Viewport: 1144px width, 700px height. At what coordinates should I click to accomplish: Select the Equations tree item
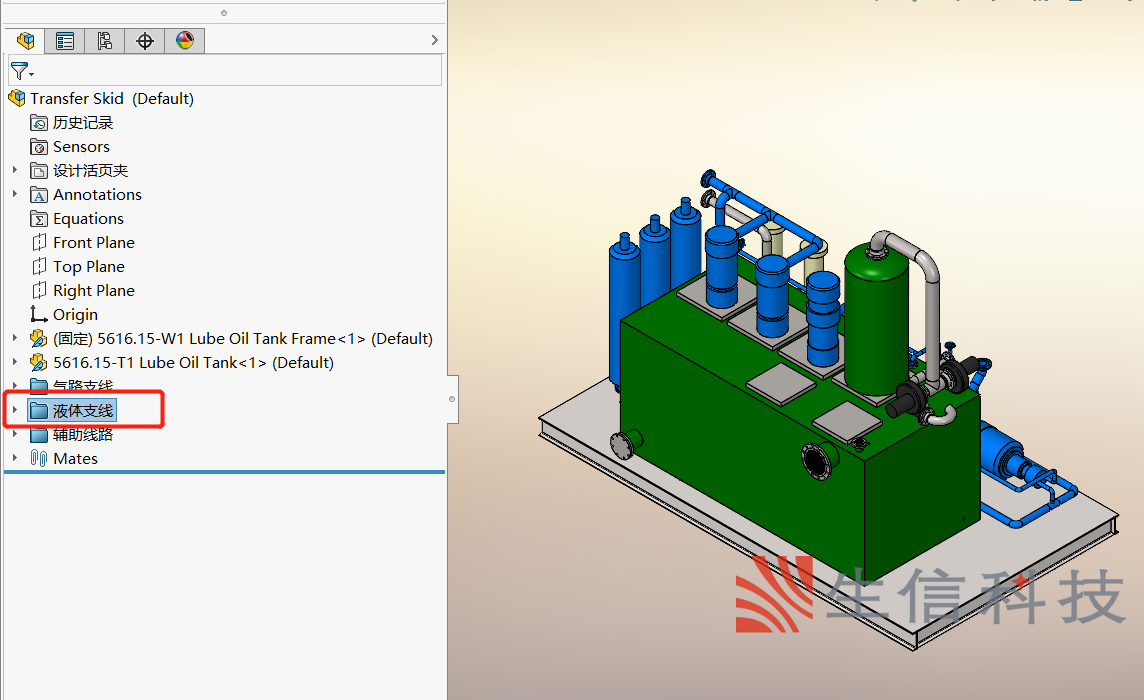tap(88, 219)
